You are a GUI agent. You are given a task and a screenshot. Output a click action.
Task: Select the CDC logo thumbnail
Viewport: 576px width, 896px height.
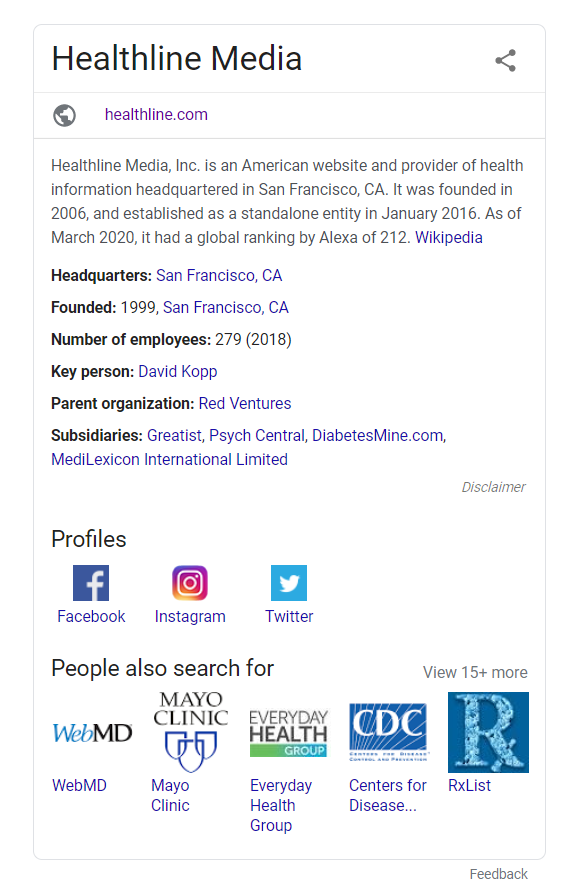coord(388,733)
